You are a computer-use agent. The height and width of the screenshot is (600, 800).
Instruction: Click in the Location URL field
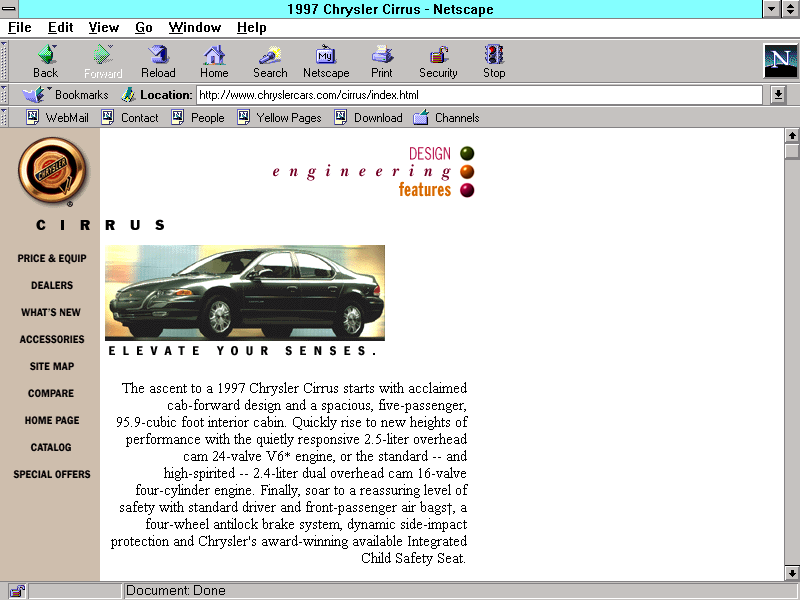point(478,95)
